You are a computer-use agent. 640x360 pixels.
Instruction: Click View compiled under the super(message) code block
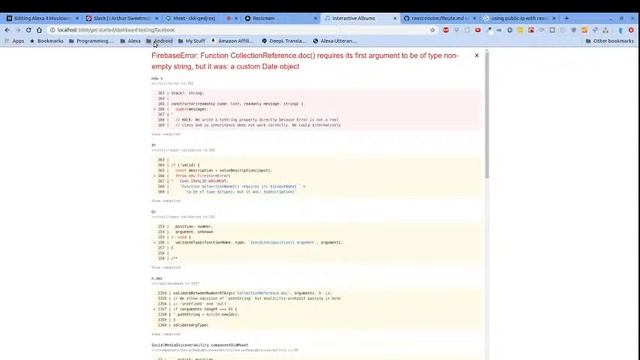[166, 134]
